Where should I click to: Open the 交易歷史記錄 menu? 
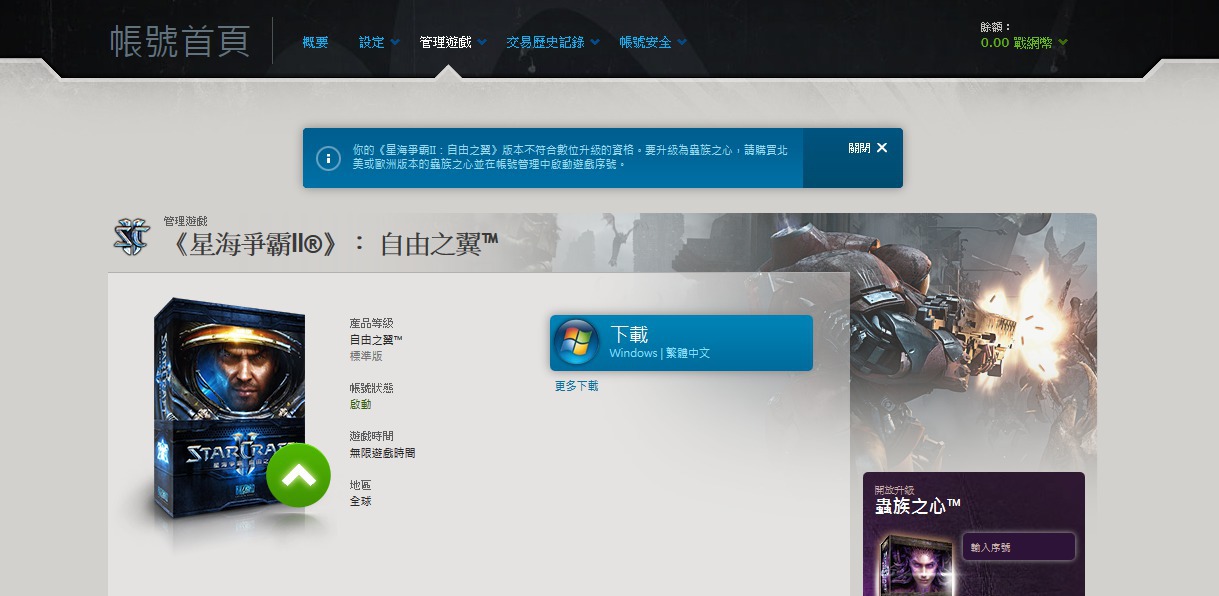click(545, 42)
